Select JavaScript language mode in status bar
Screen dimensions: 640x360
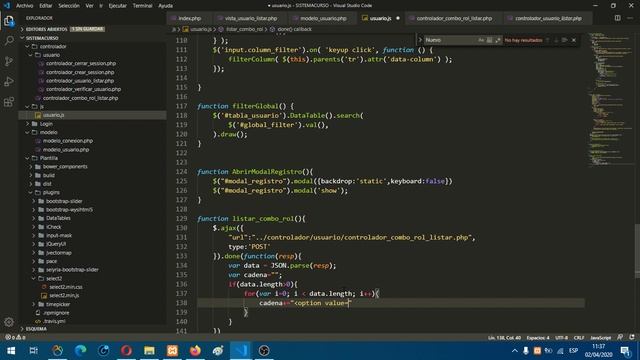600,338
